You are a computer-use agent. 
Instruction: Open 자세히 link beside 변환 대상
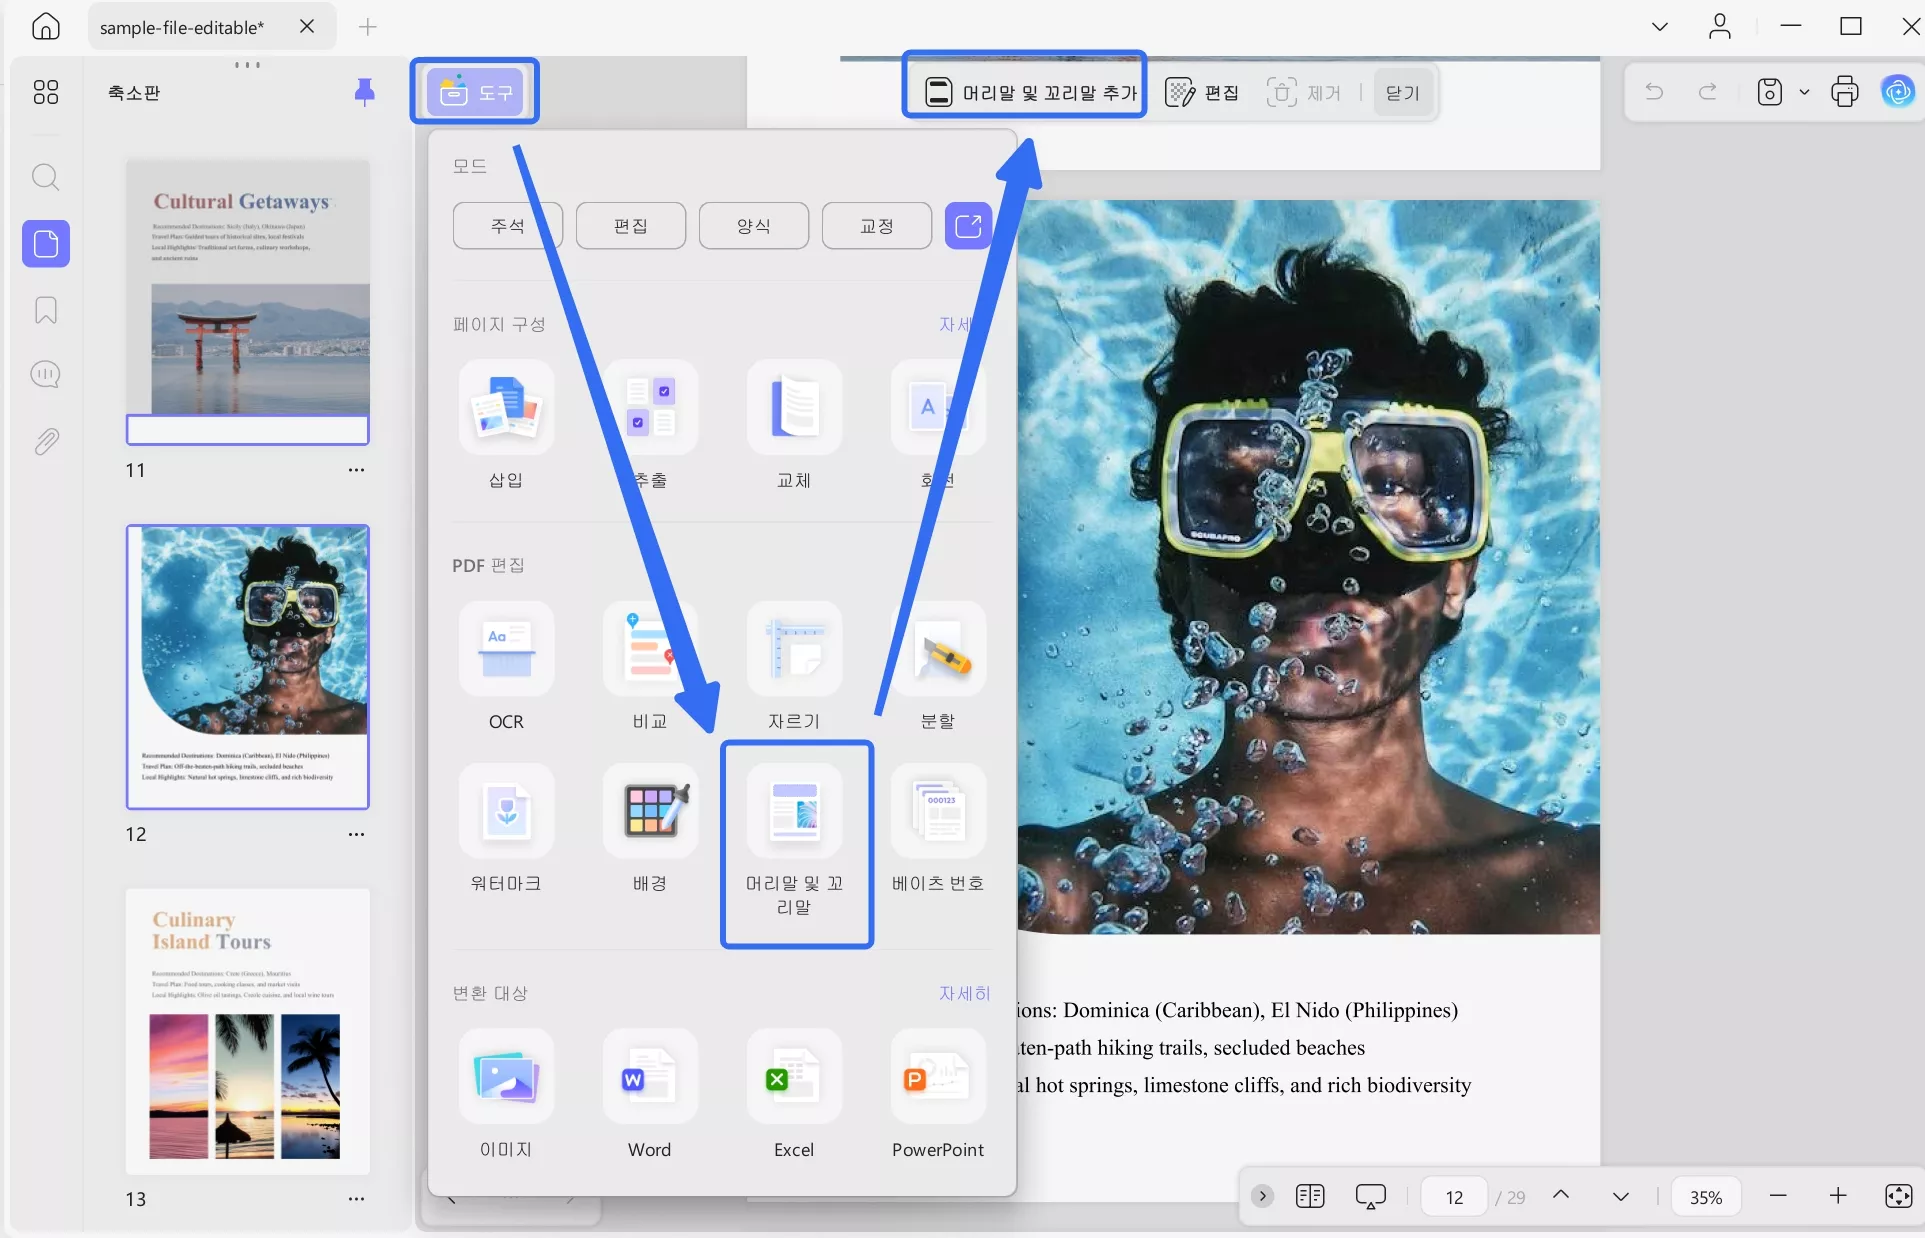coord(964,993)
